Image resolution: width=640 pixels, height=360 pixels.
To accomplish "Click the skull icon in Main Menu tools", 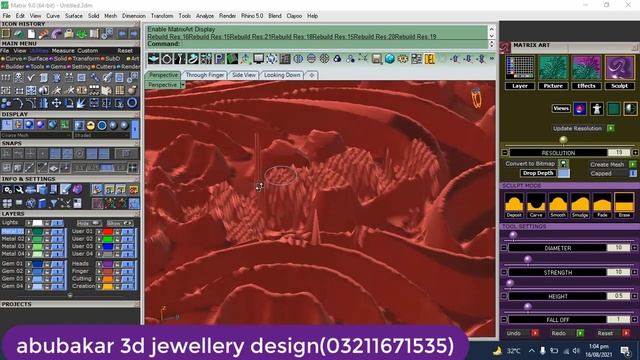I will pos(18,78).
